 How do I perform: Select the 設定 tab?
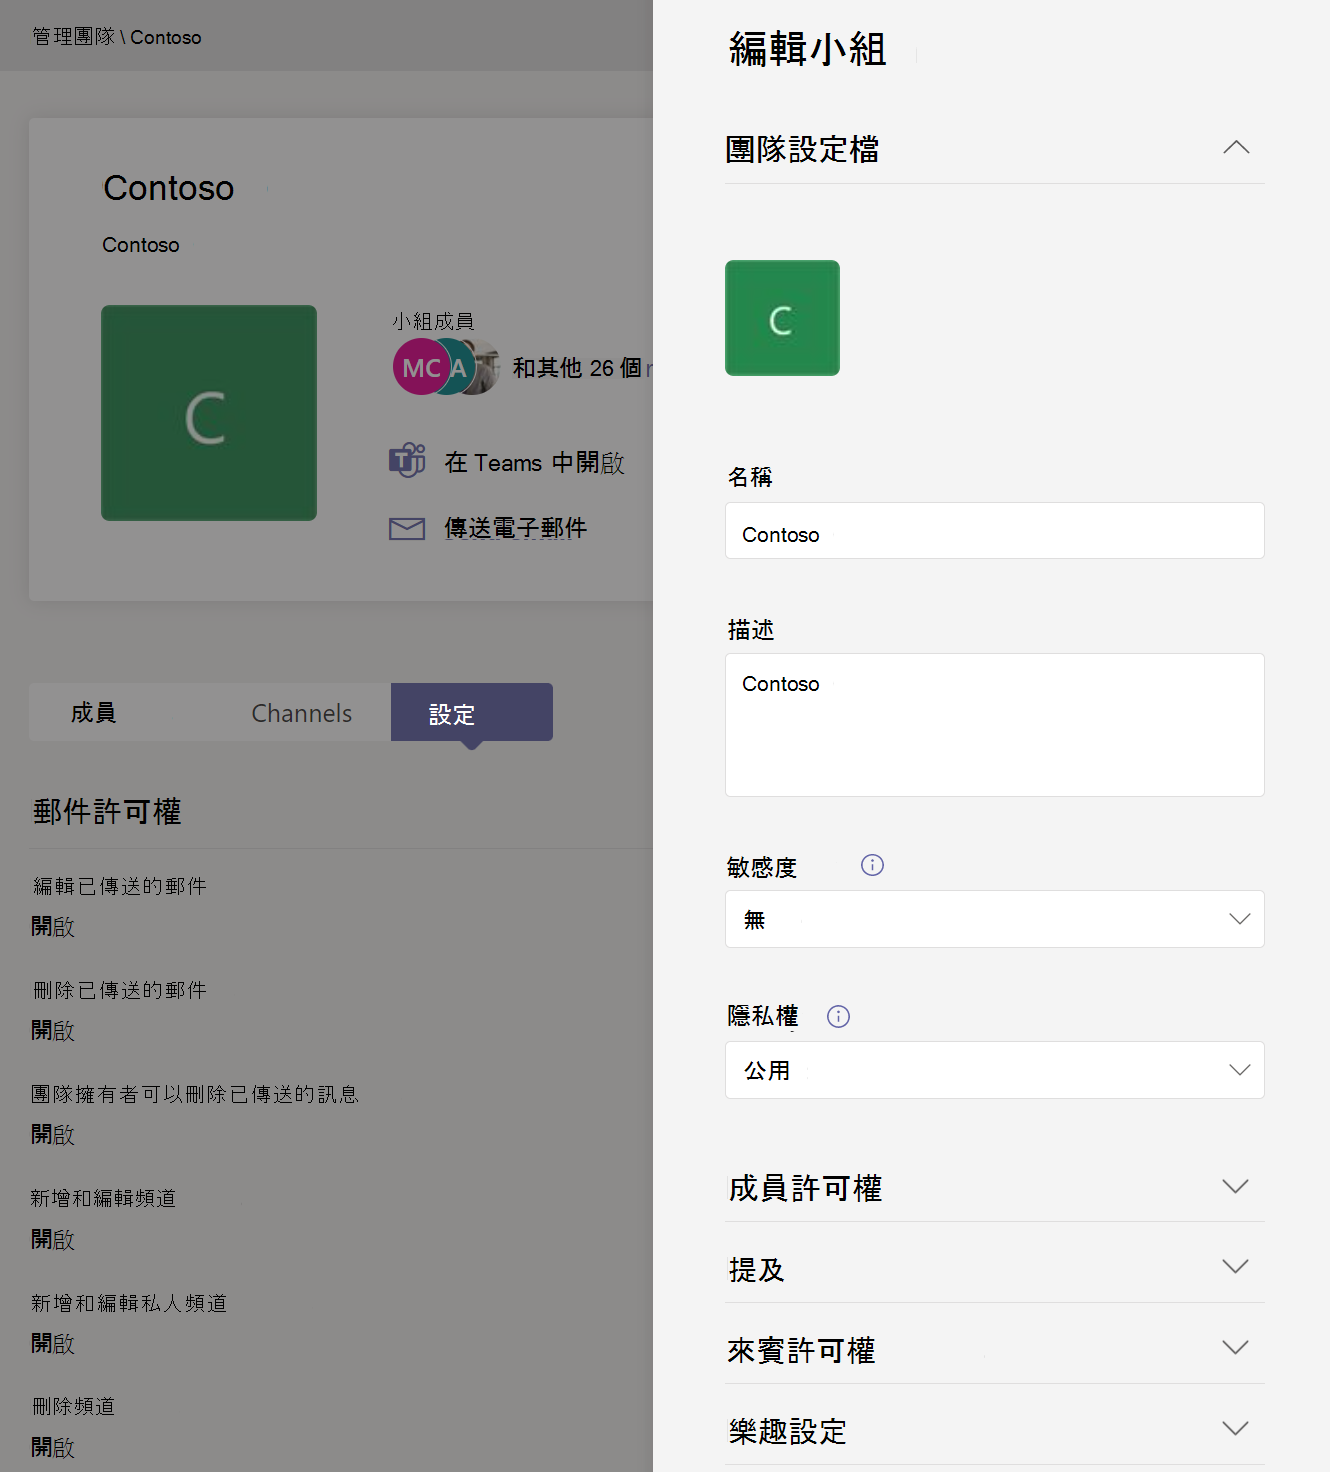tap(472, 713)
